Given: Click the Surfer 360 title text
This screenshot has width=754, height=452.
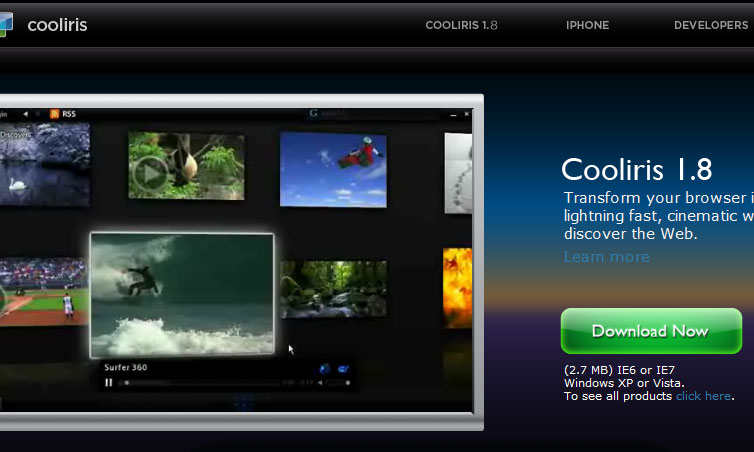Looking at the screenshot, I should [126, 367].
